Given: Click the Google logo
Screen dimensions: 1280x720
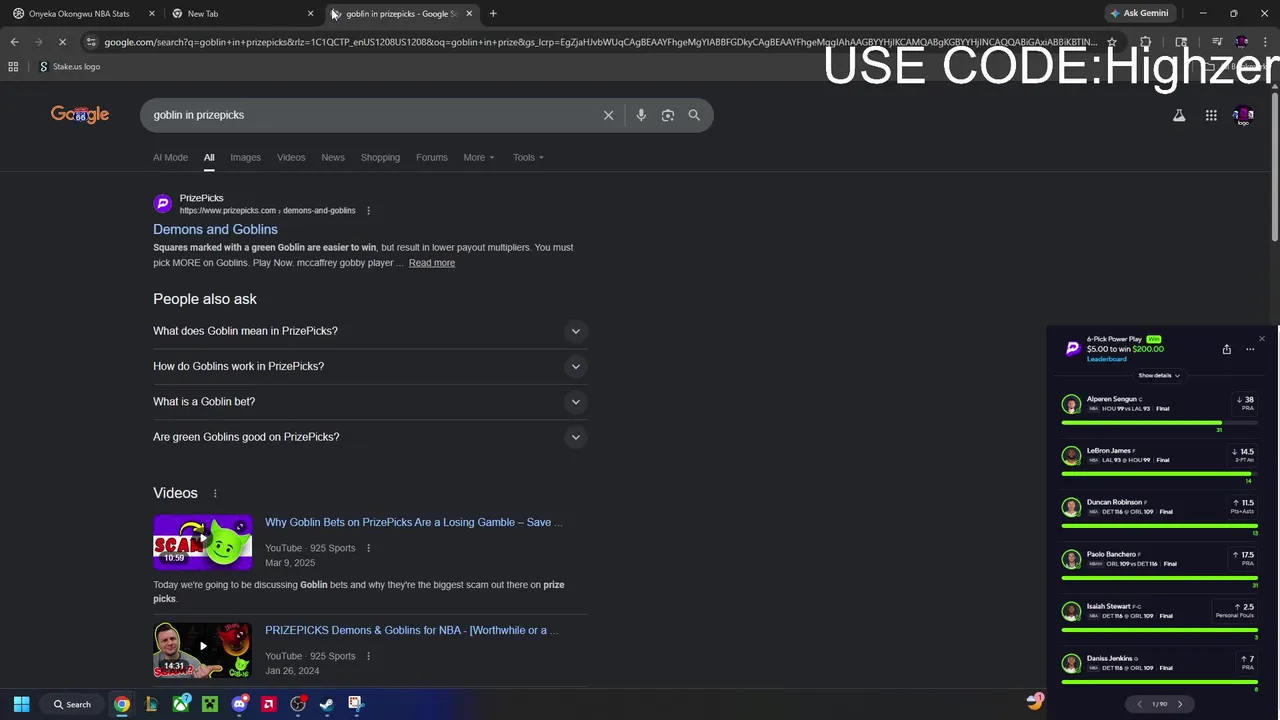Looking at the screenshot, I should (80, 114).
